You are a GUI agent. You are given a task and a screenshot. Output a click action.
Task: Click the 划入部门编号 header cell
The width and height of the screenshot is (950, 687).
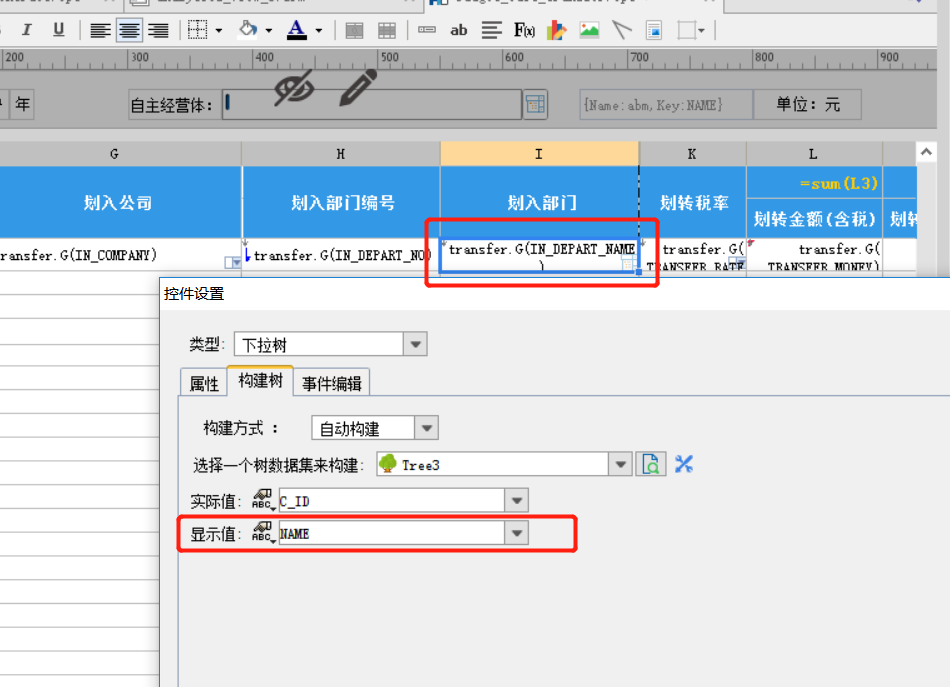(x=342, y=202)
